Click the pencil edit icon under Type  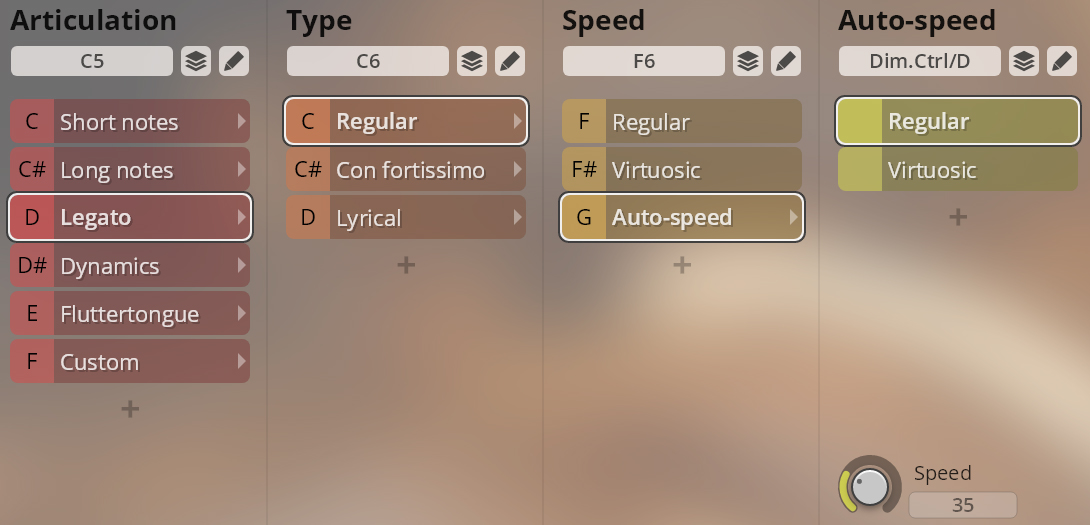(x=510, y=61)
